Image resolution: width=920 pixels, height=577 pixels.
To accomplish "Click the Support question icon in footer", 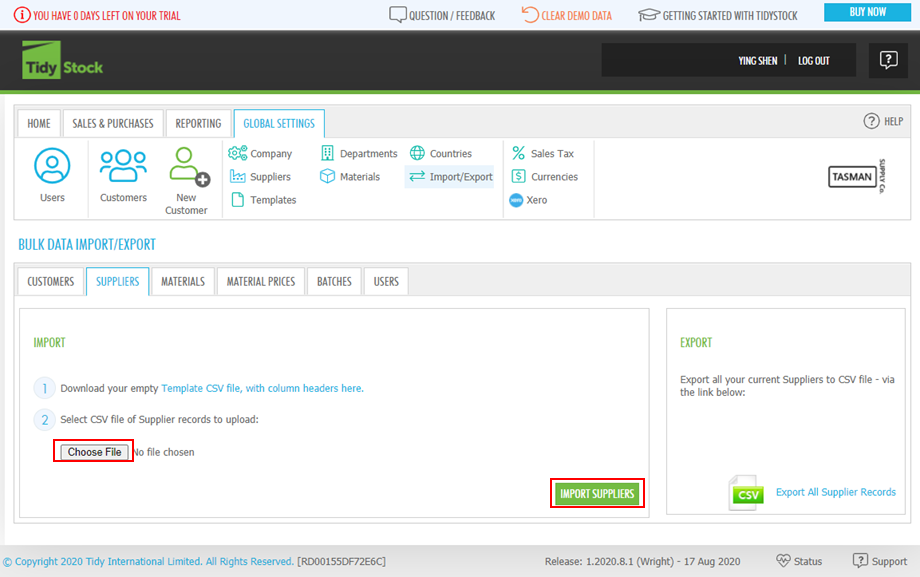I will (860, 561).
